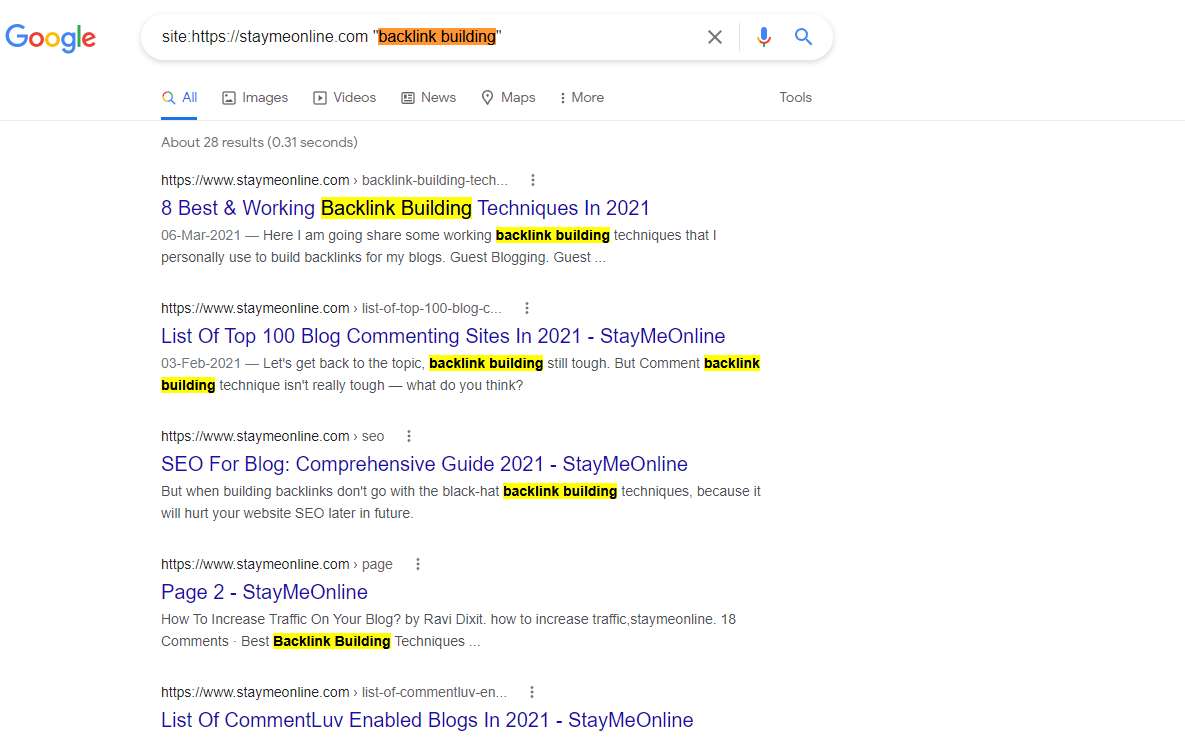Switch to the Maps tab
The height and width of the screenshot is (739, 1185).
[x=508, y=97]
